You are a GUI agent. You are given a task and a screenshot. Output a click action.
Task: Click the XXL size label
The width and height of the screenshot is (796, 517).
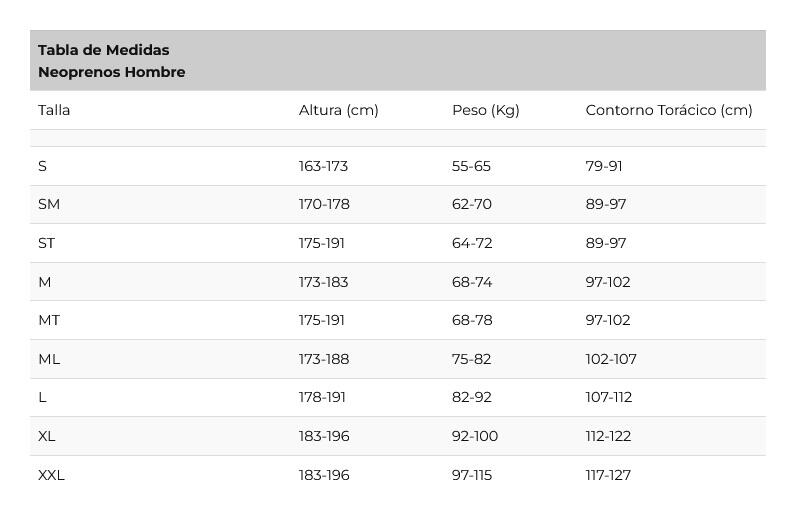51,475
